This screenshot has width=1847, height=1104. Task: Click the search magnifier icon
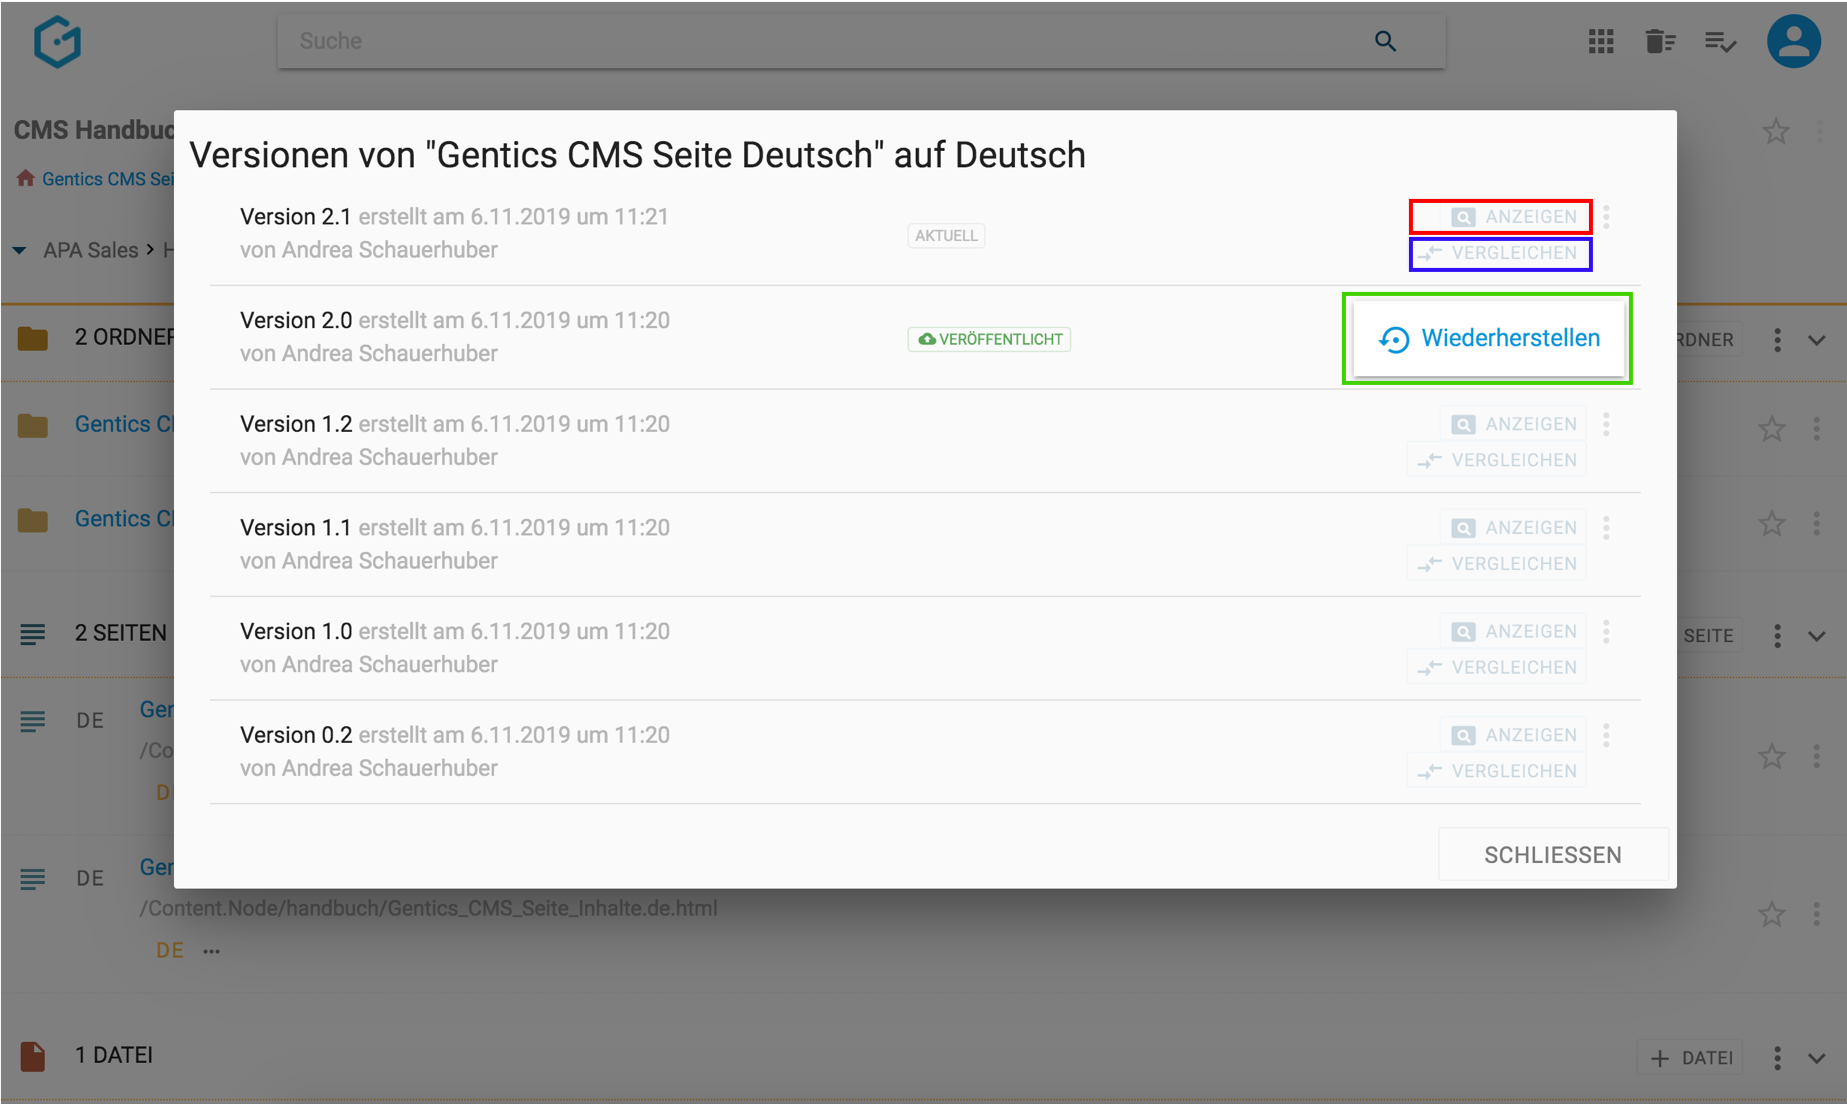[x=1385, y=41]
